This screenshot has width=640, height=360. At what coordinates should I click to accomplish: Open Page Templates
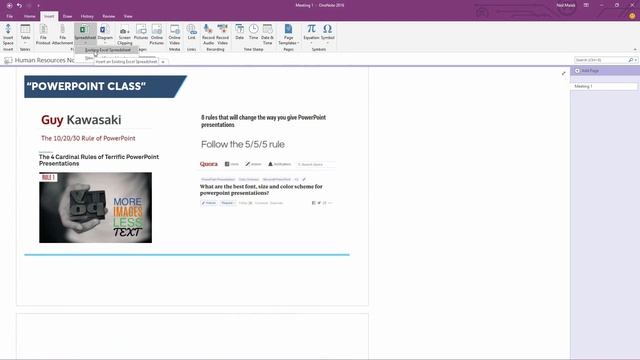click(x=289, y=34)
